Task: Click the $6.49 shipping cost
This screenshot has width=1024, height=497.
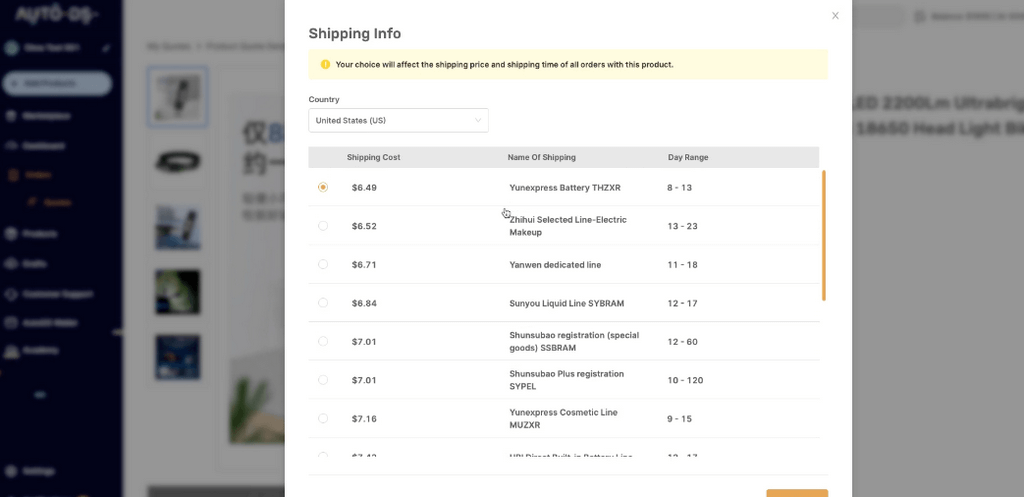Action: tap(364, 187)
